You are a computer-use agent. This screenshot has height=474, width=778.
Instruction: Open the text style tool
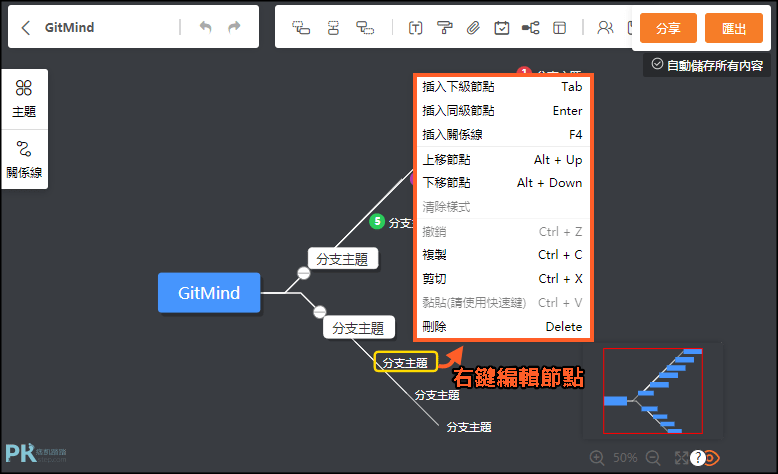point(415,28)
